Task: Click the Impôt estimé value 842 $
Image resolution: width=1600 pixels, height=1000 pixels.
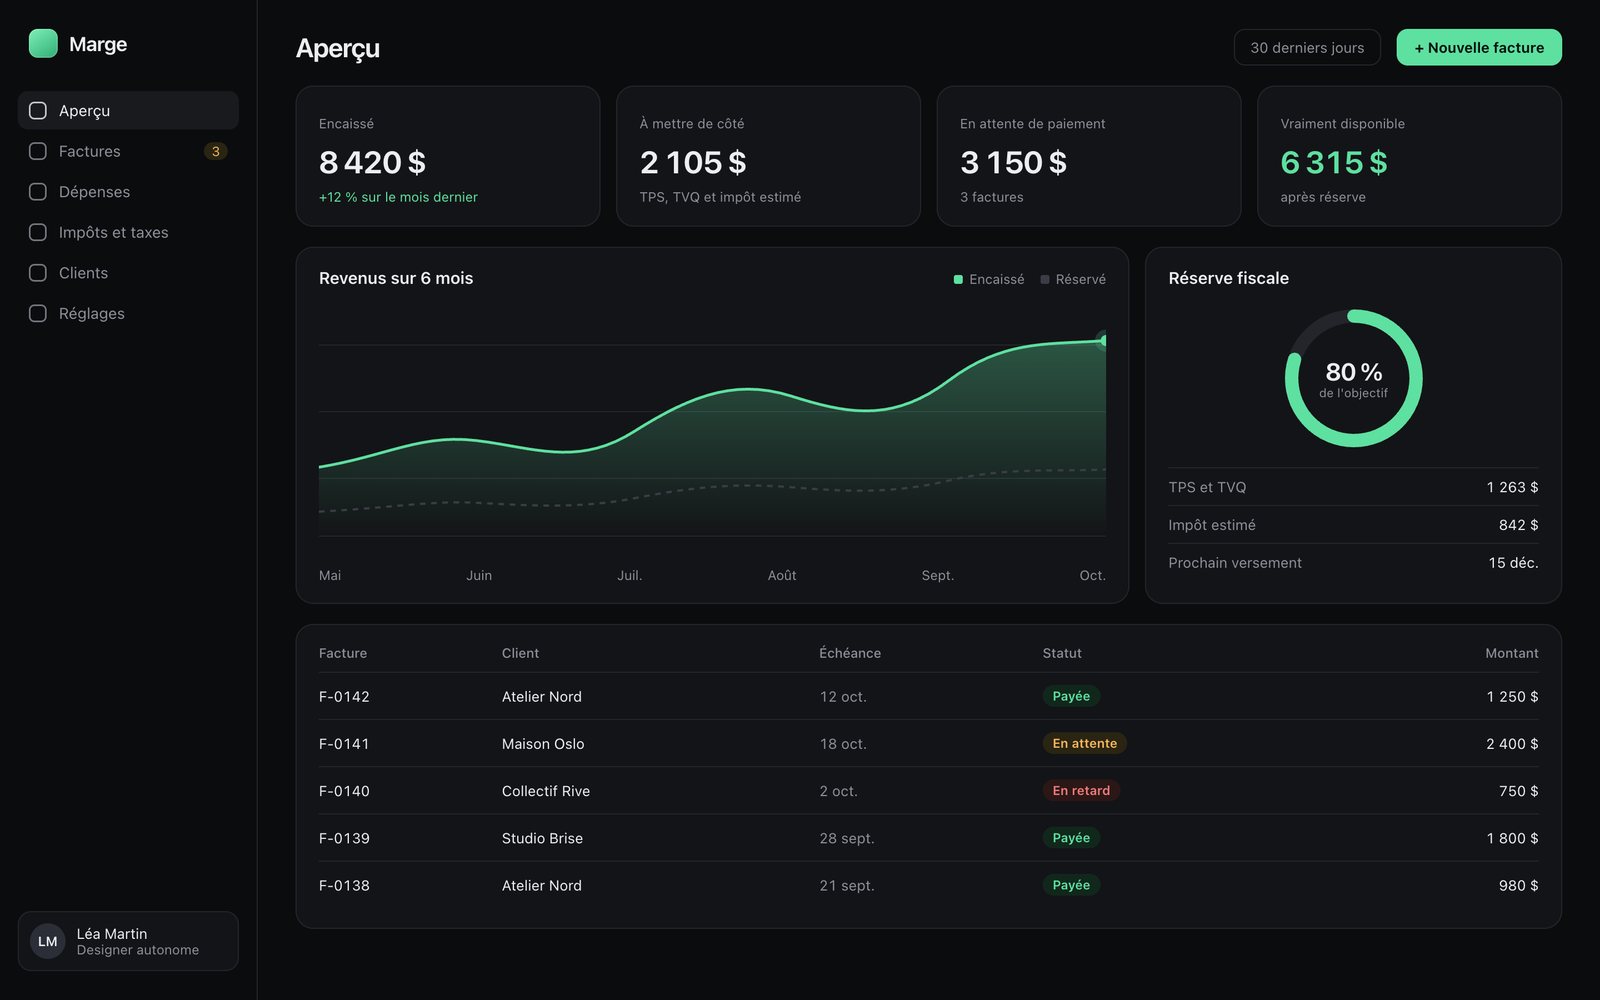Action: pyautogui.click(x=1518, y=525)
